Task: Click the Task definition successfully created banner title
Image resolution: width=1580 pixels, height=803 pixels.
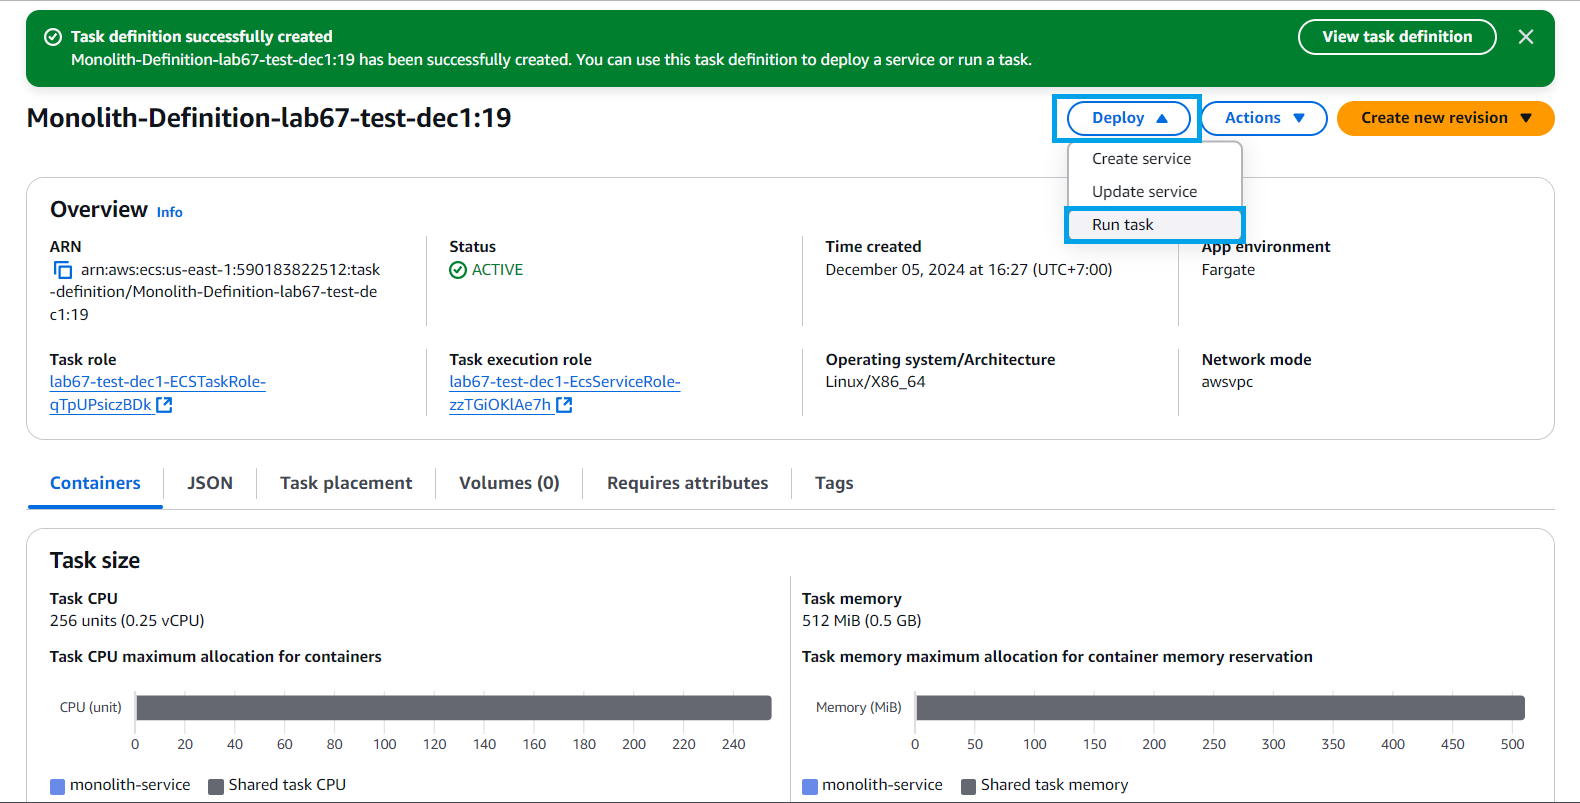Action: [x=201, y=37]
